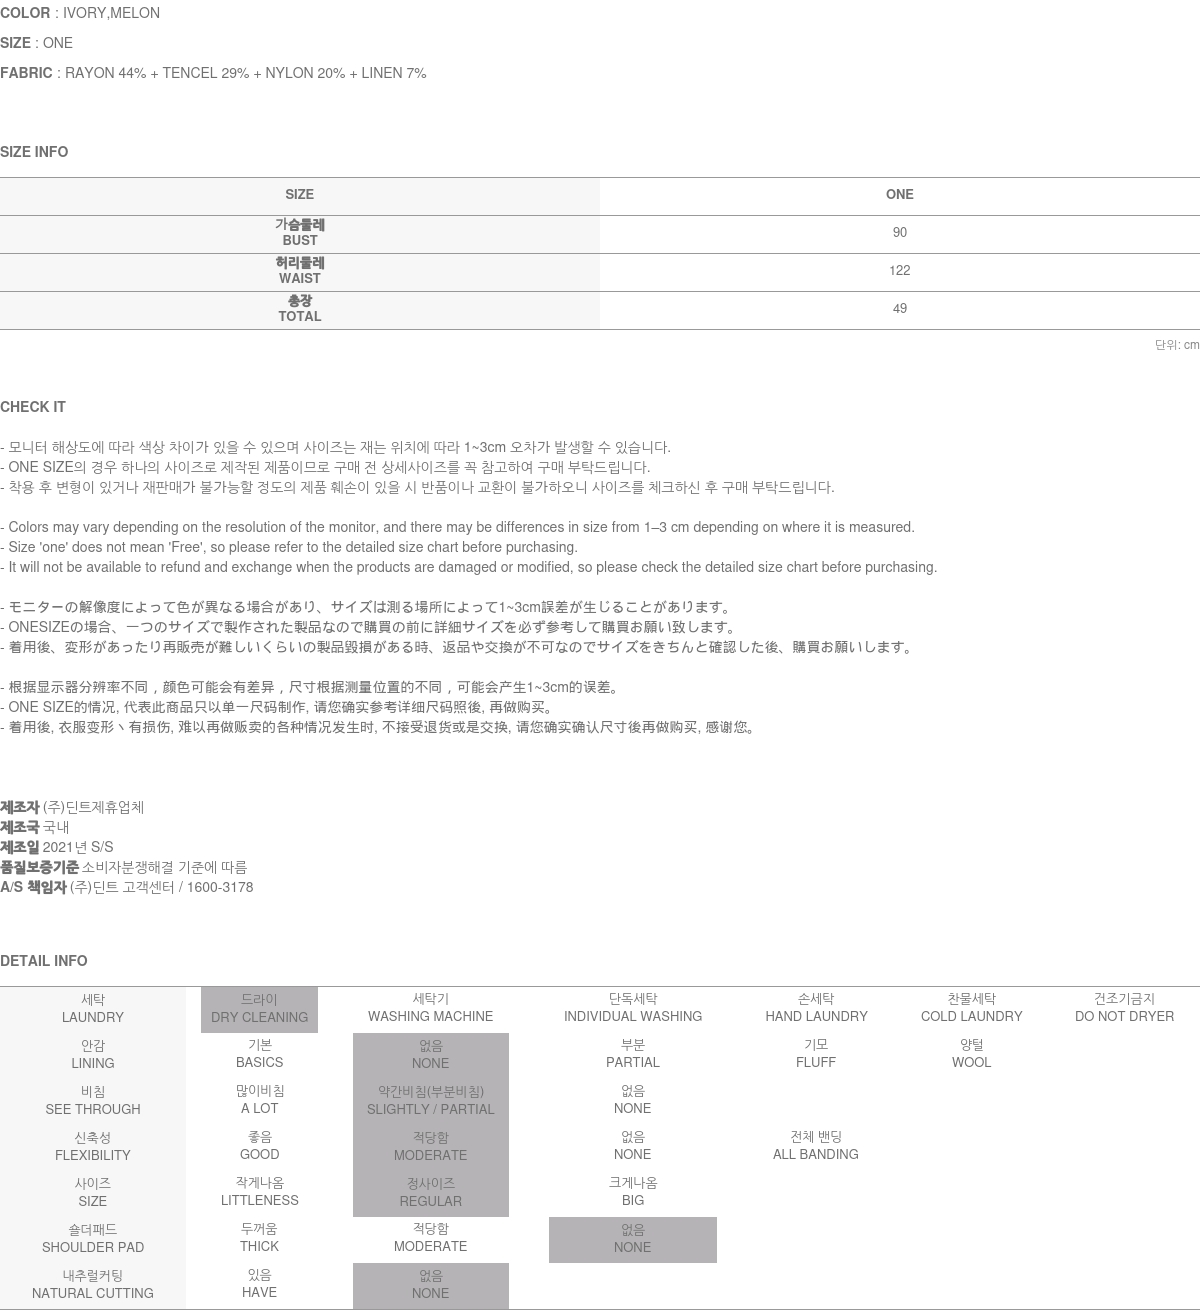Image resolution: width=1200 pixels, height=1310 pixels.
Task: Click the HAND LAUNDRY option
Action: coord(816,1008)
